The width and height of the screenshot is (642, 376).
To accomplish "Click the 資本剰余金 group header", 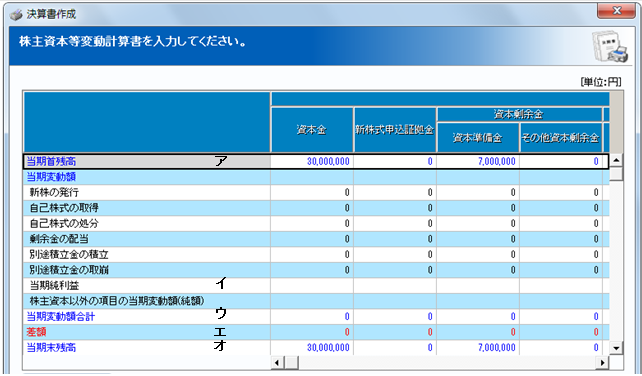I will (519, 114).
